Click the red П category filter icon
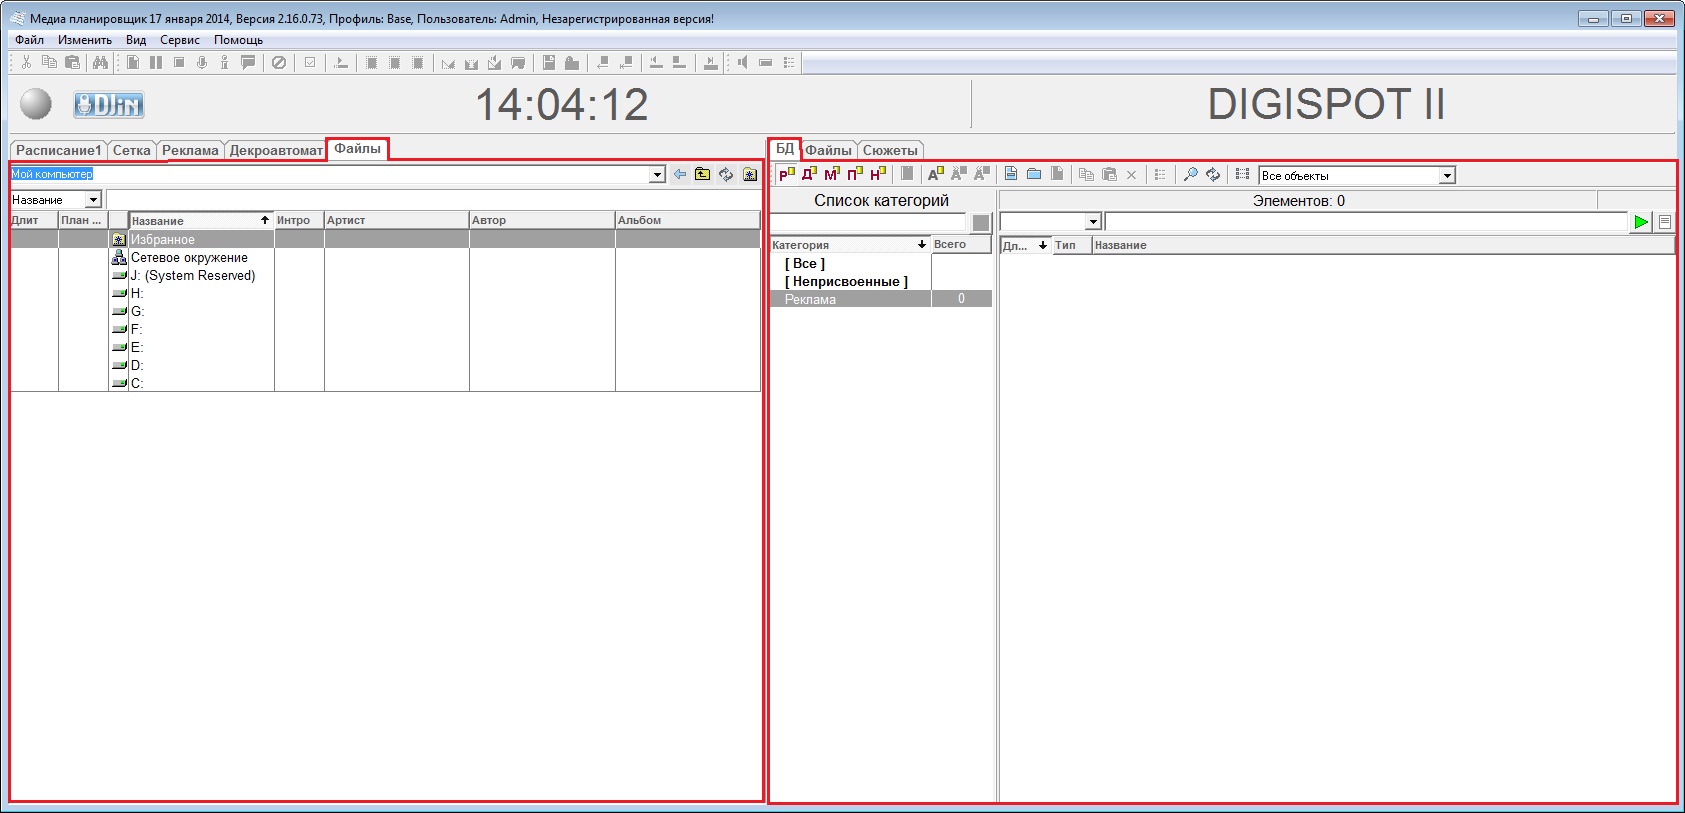 [855, 174]
